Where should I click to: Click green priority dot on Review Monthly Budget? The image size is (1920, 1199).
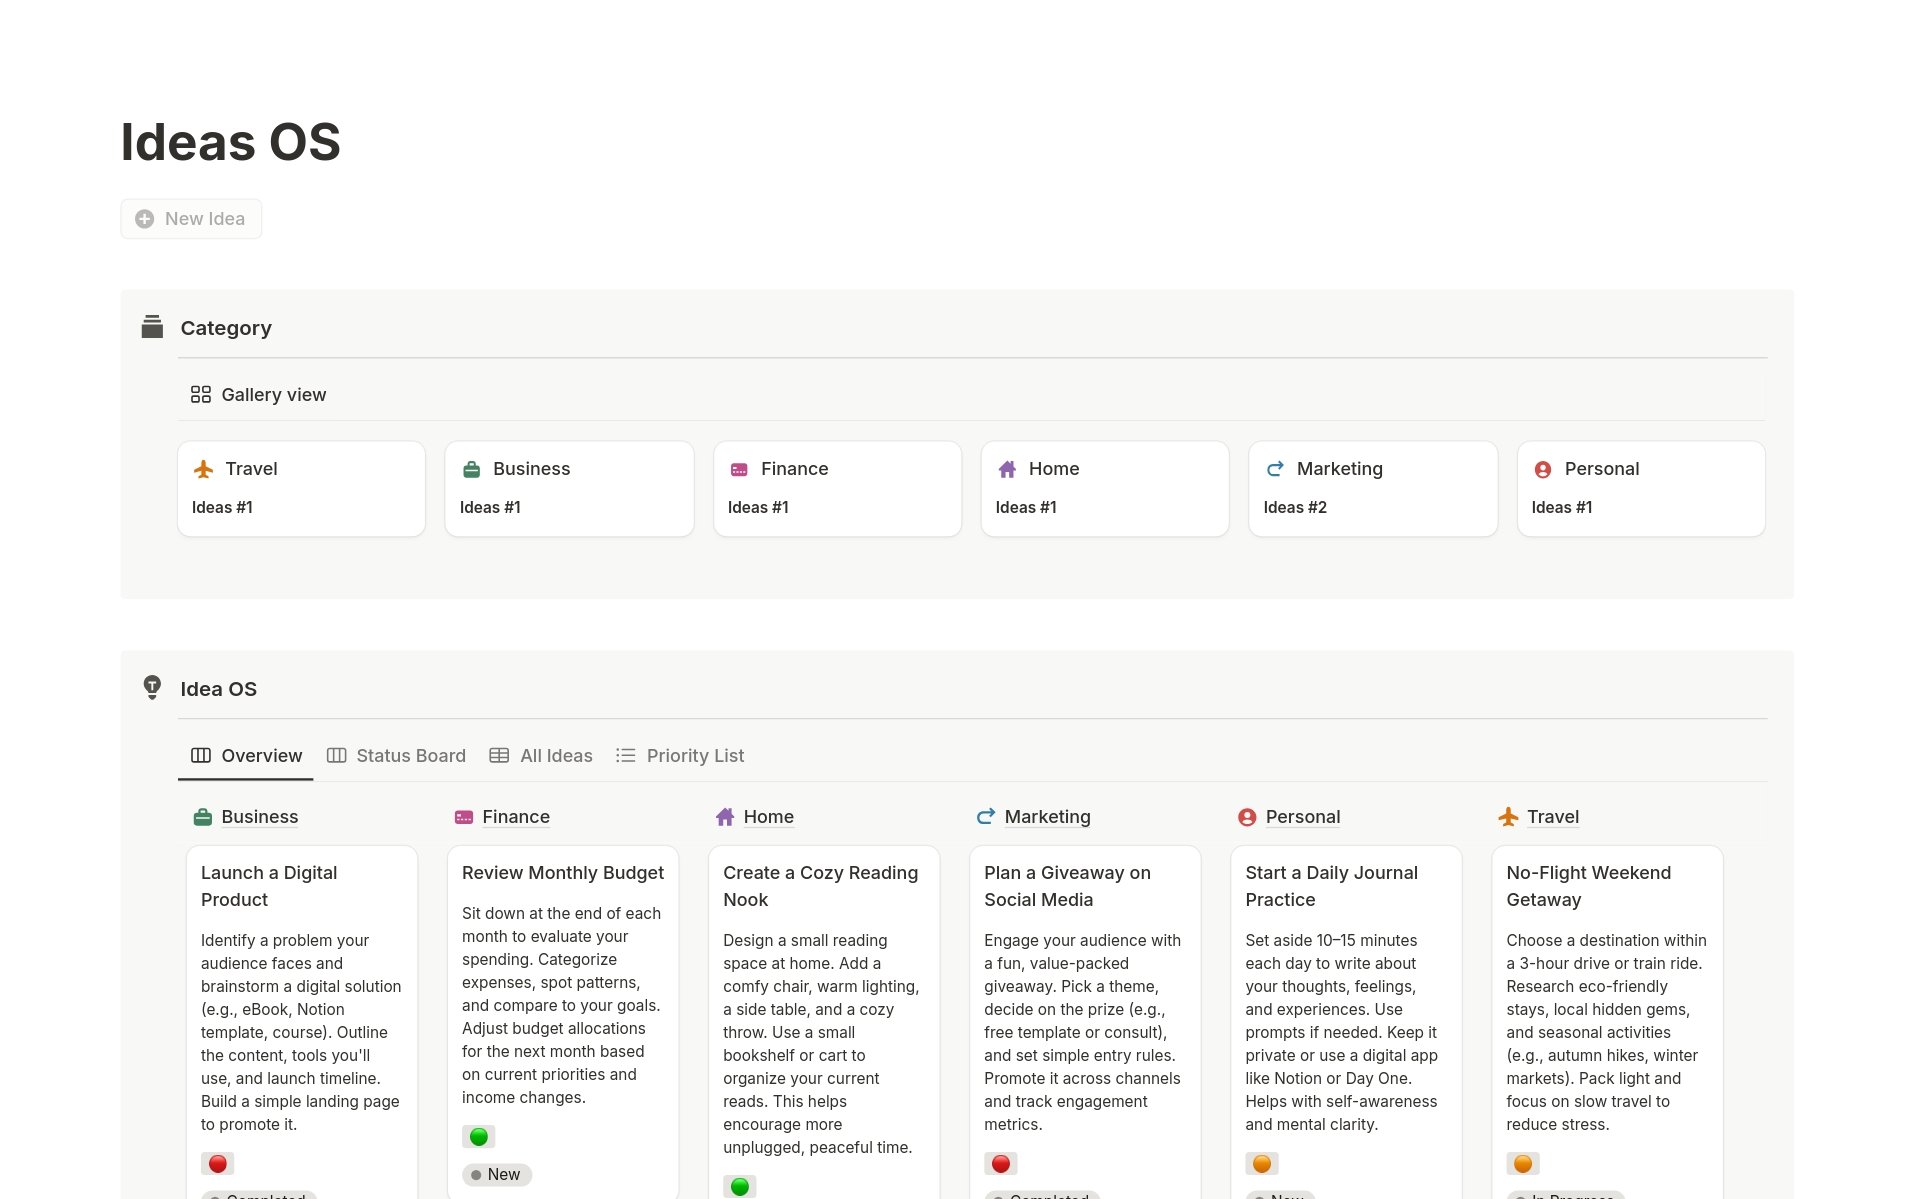(x=478, y=1136)
